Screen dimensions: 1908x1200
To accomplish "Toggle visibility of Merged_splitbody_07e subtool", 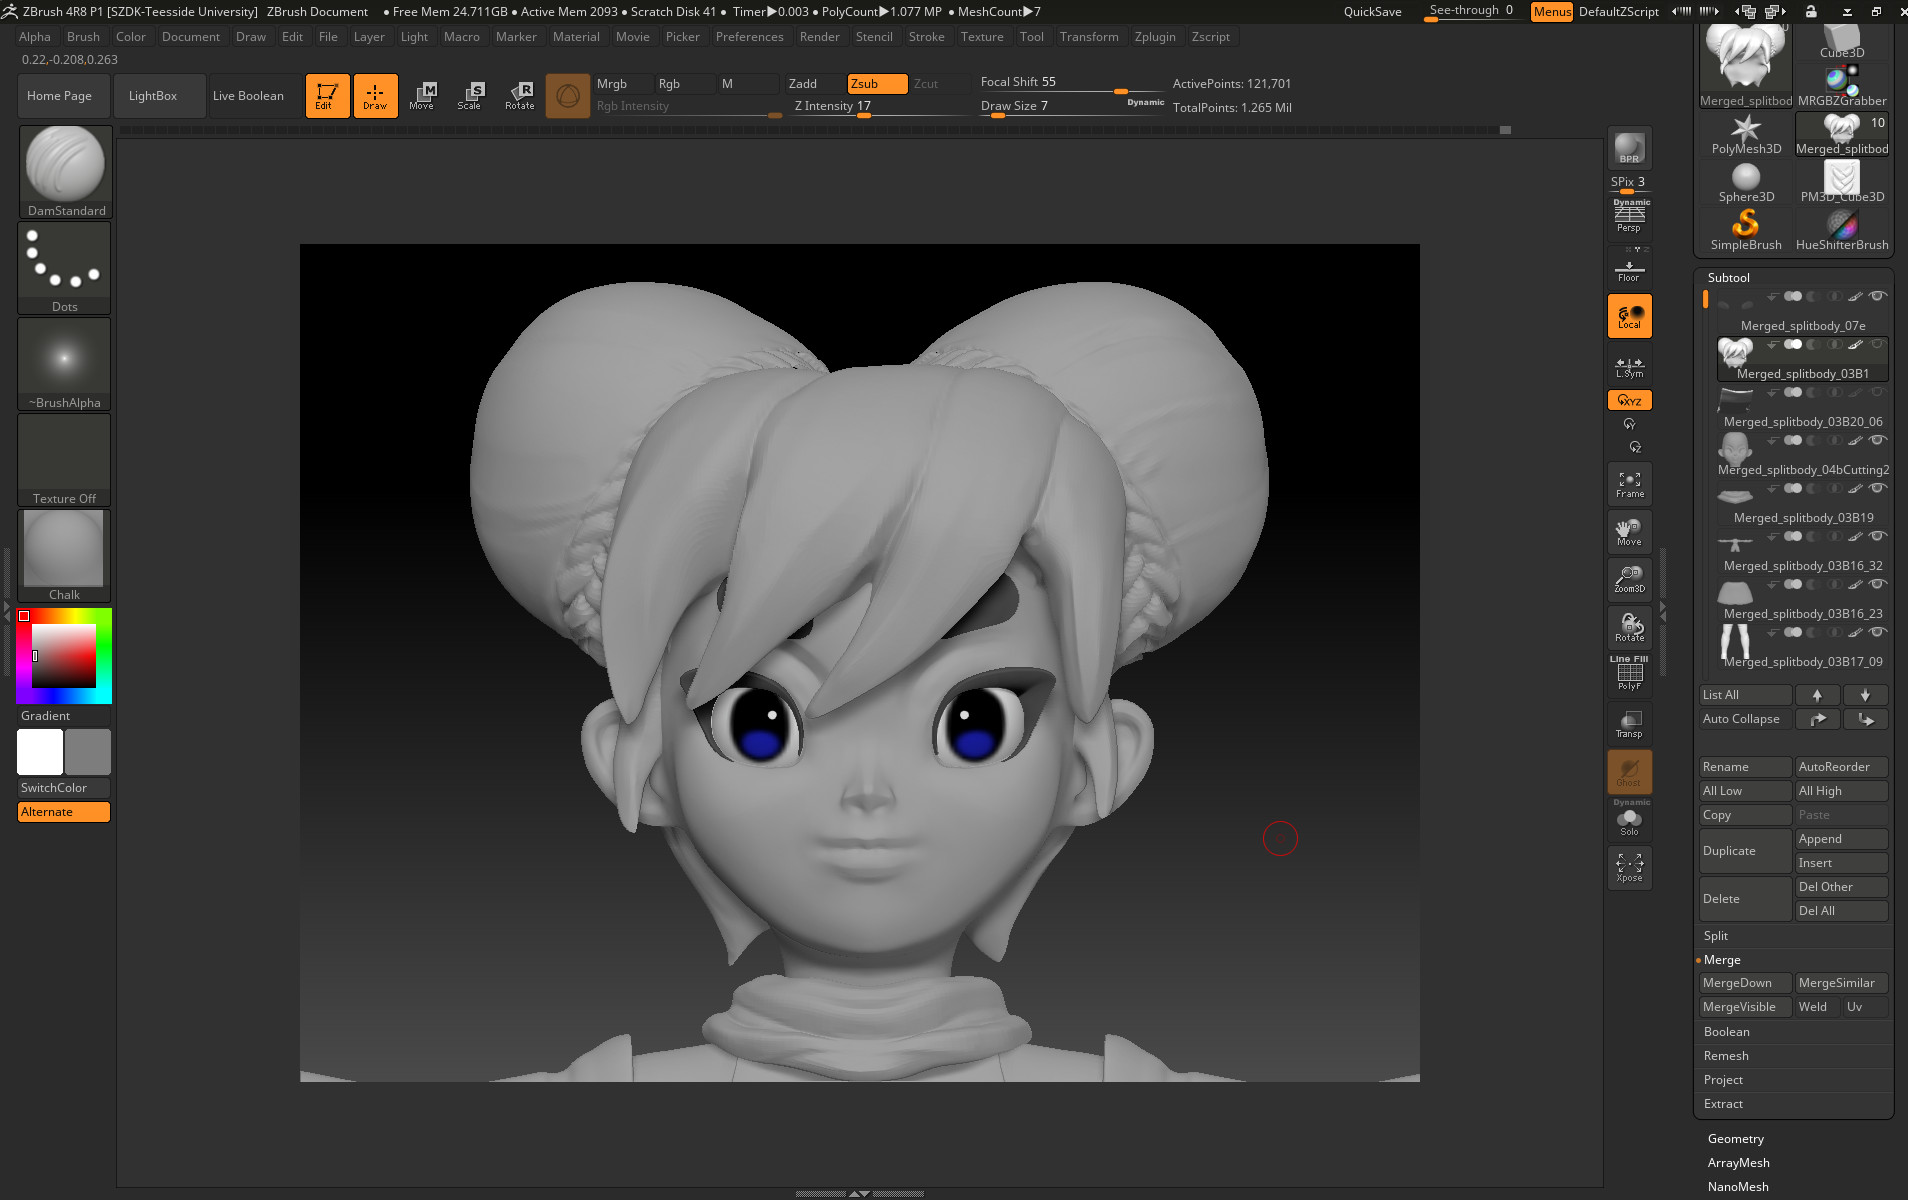I will (1876, 296).
